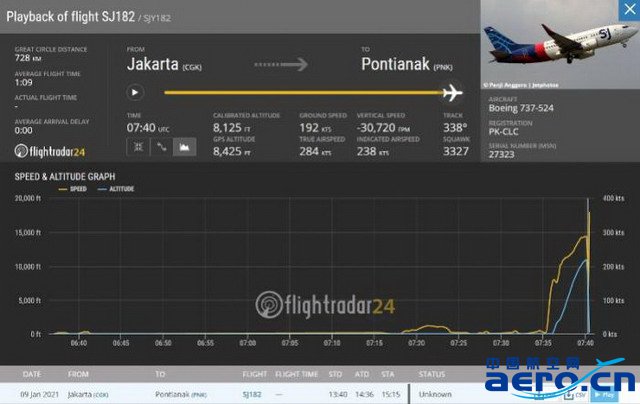
Task: Click the 09 Jan 2021 date cell
Action: pyautogui.click(x=40, y=395)
